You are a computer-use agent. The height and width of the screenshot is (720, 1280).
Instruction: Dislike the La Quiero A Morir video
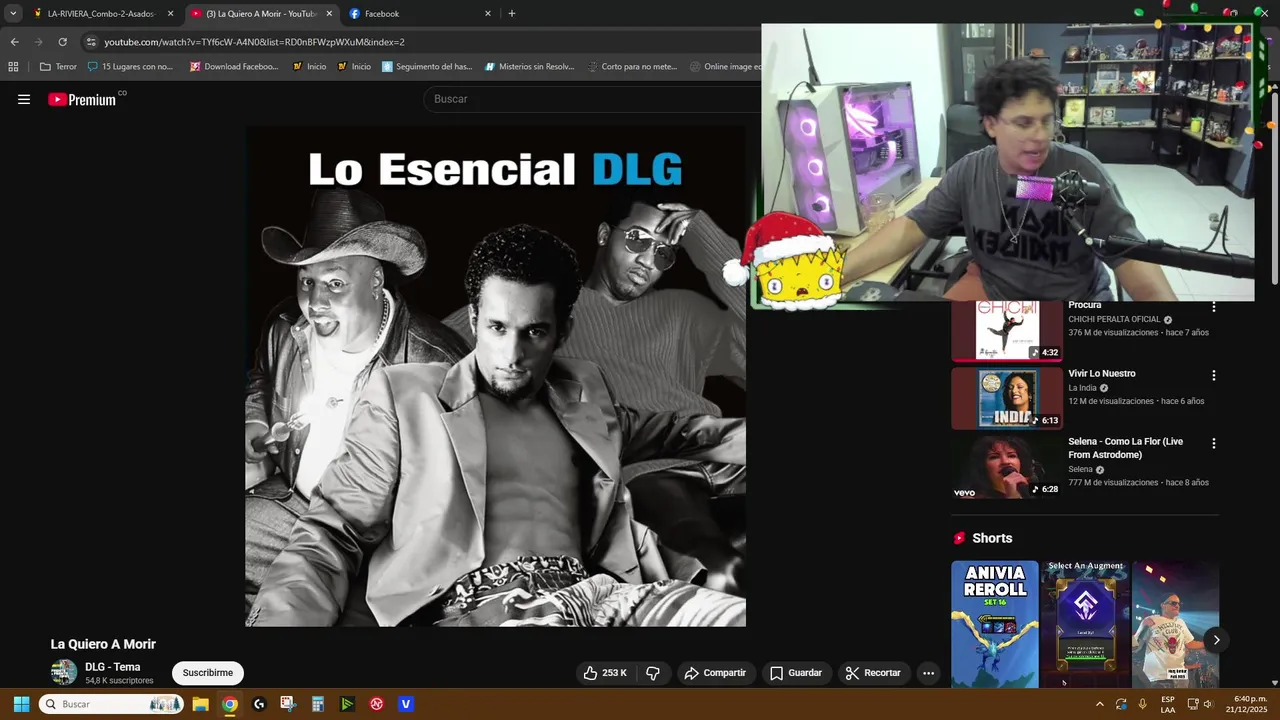point(653,673)
